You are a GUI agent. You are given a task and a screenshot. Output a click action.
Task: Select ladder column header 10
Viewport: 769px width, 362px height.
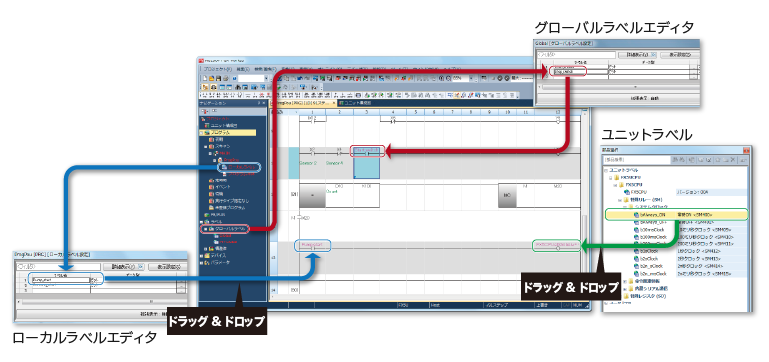(x=508, y=112)
